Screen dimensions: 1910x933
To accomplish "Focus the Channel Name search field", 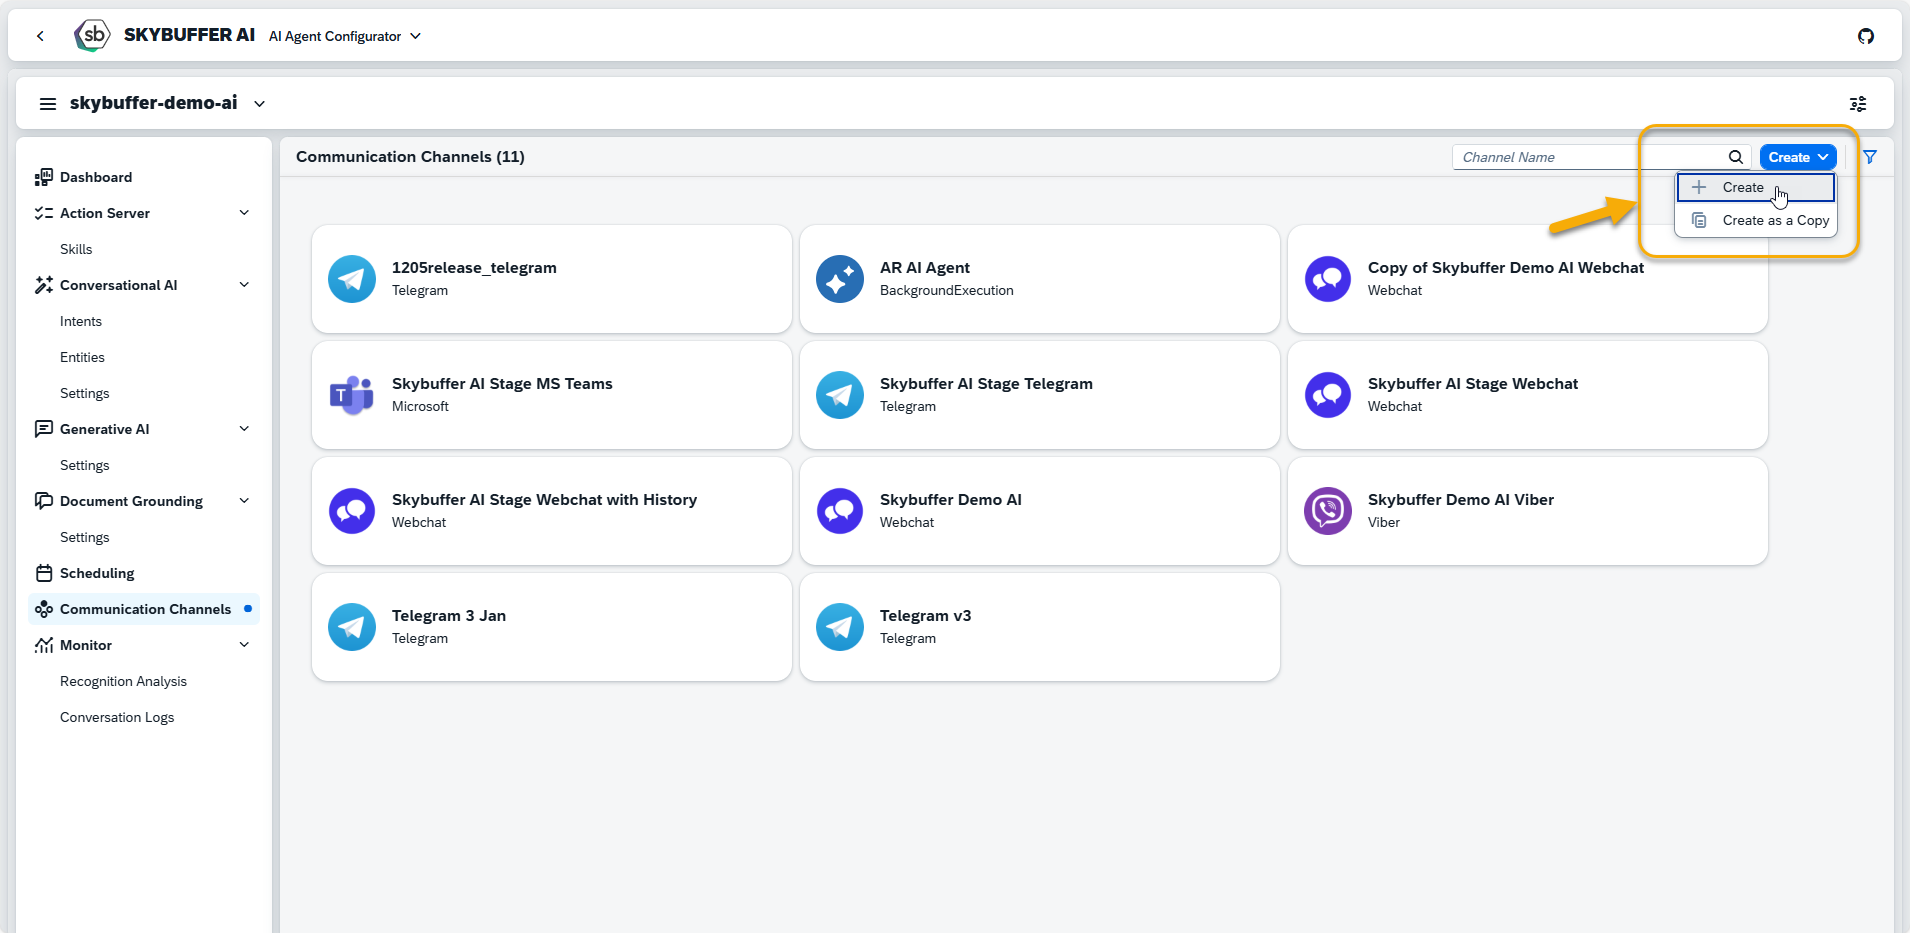I will 1590,157.
